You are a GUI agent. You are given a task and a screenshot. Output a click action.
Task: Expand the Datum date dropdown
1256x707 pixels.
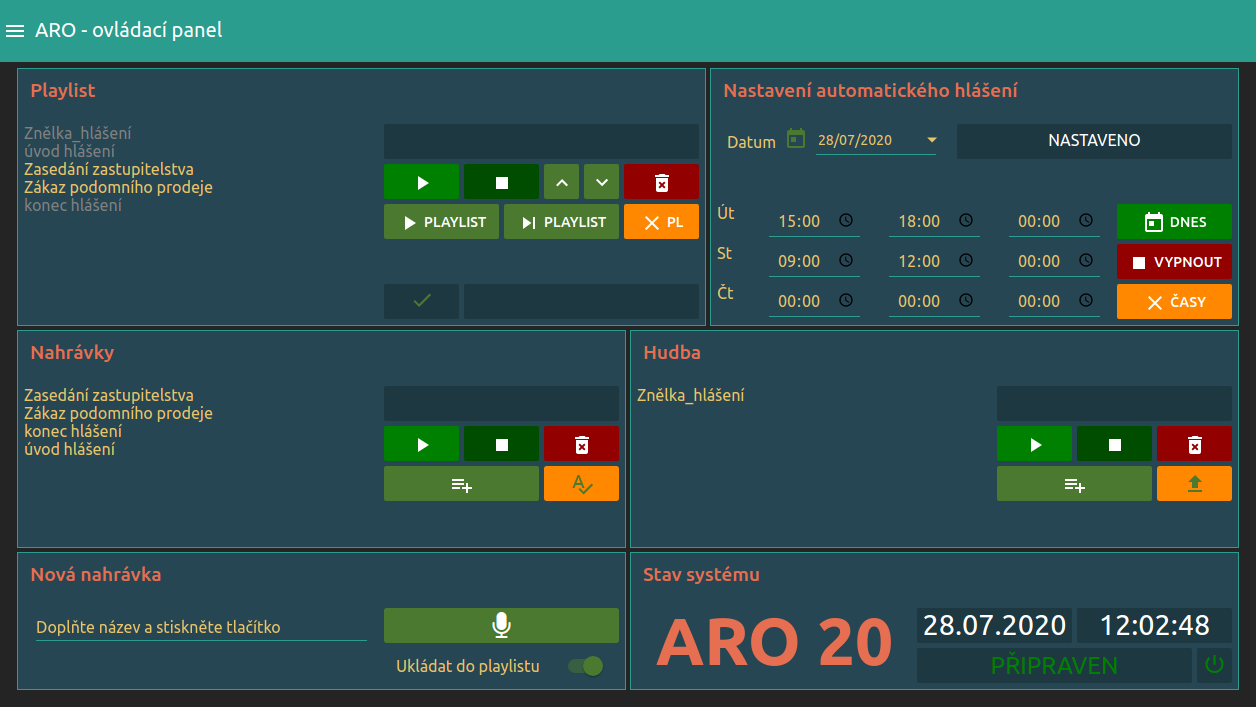click(931, 140)
